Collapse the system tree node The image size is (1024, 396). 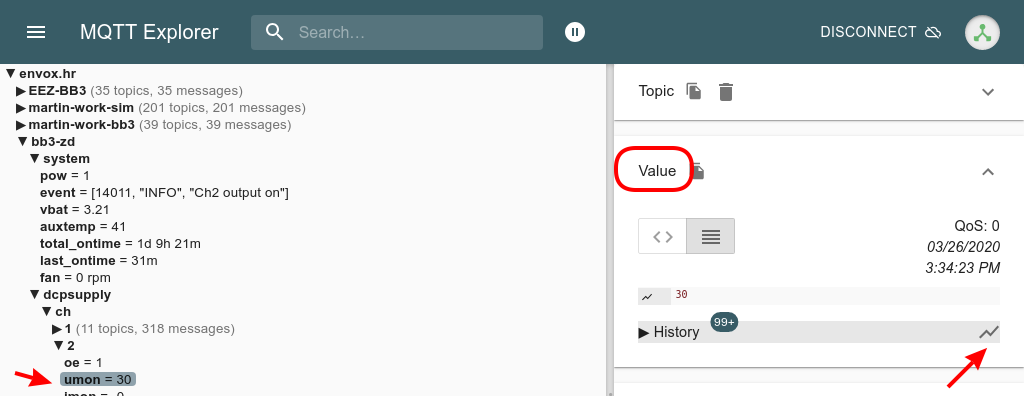pyautogui.click(x=35, y=158)
